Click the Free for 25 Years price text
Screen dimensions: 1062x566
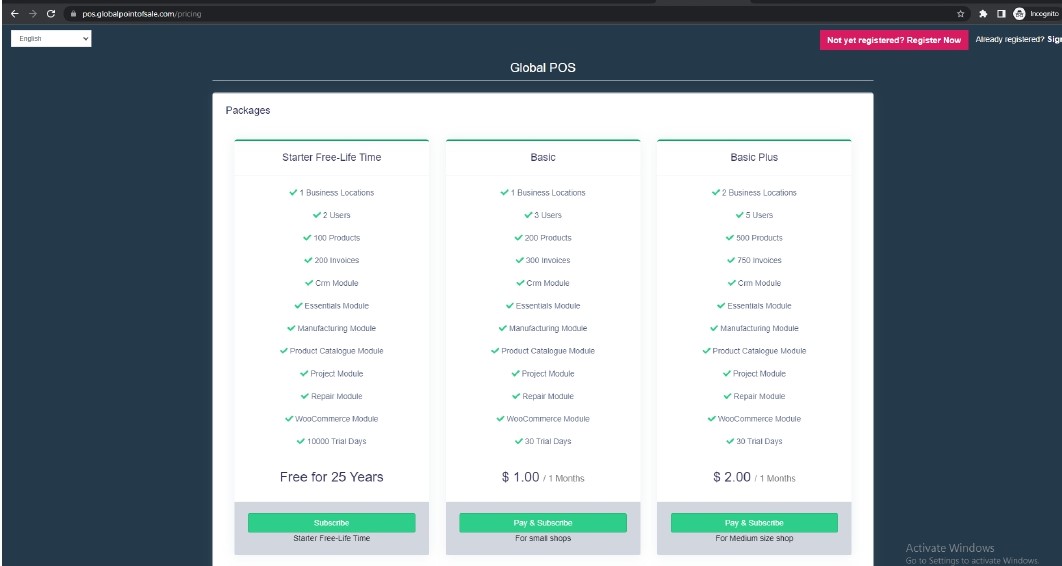coord(331,477)
